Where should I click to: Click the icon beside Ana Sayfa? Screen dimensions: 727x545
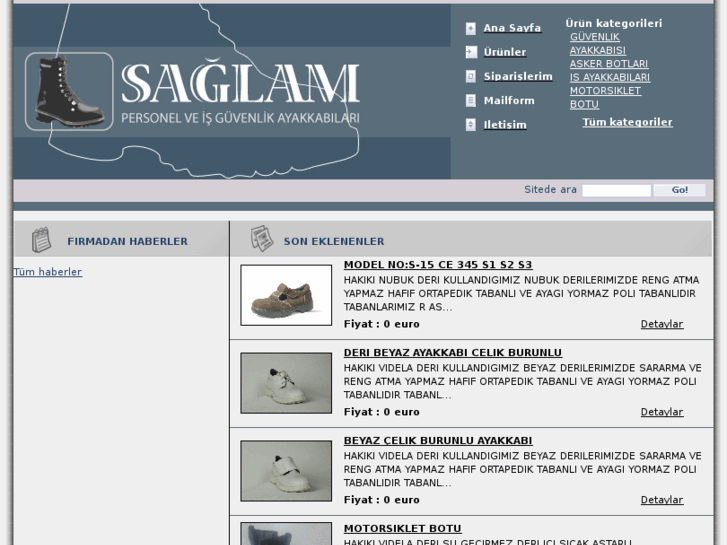471,28
